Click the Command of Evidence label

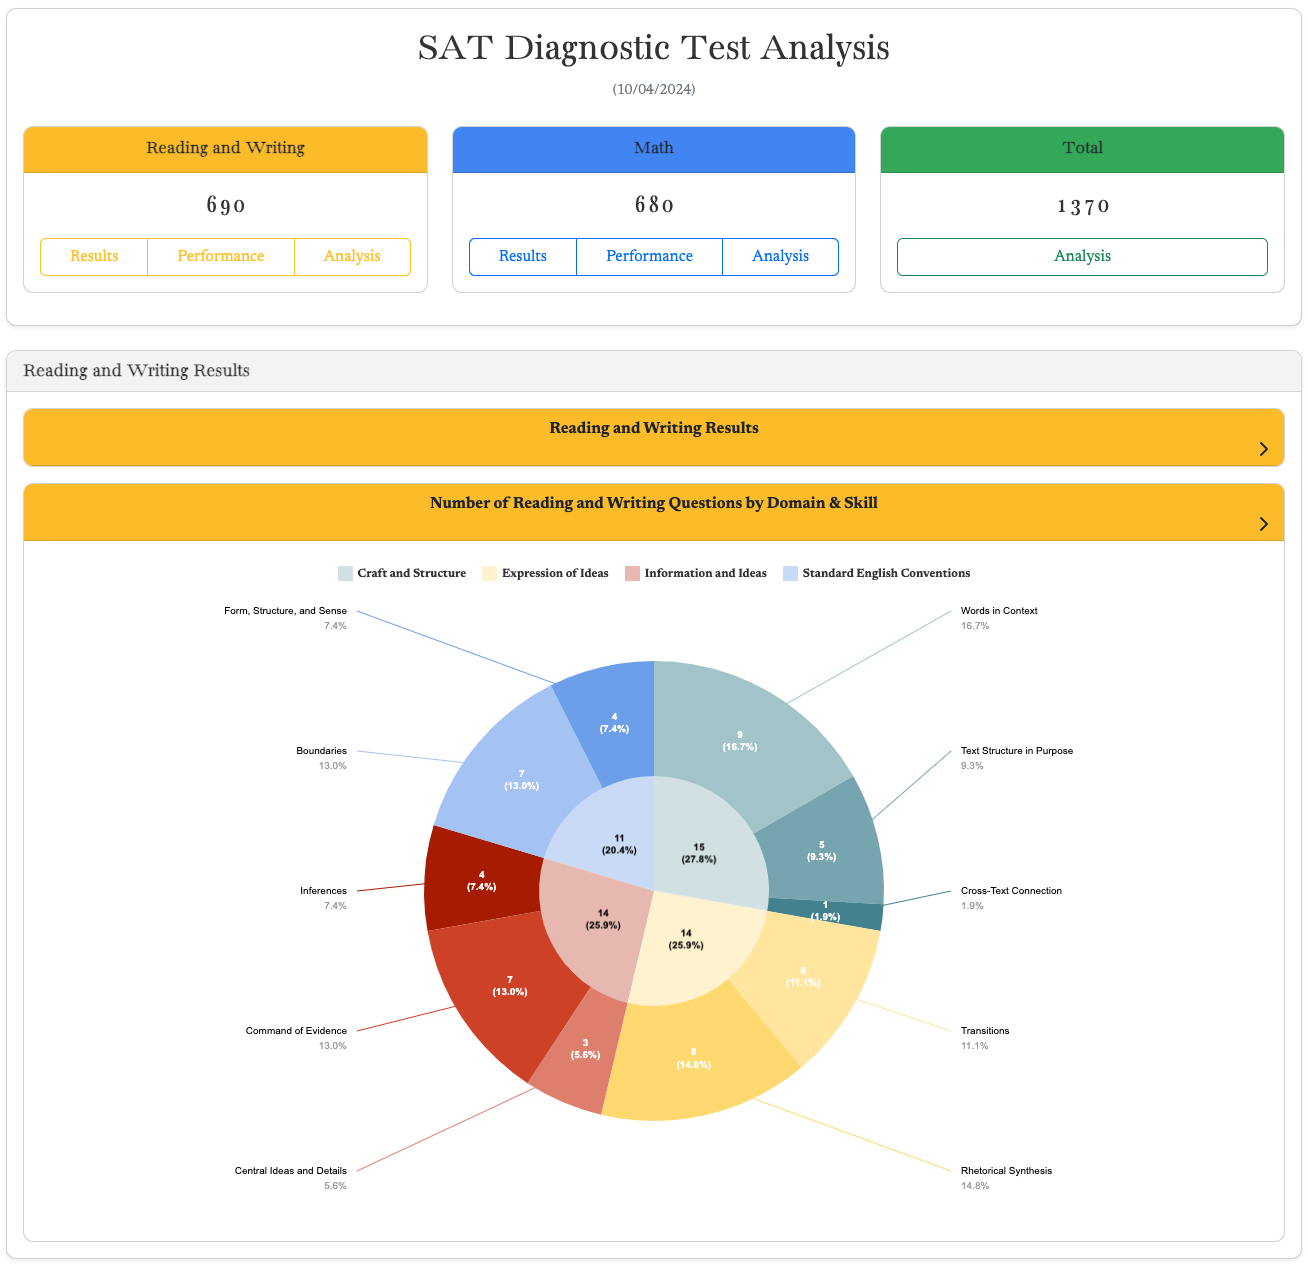[296, 1030]
